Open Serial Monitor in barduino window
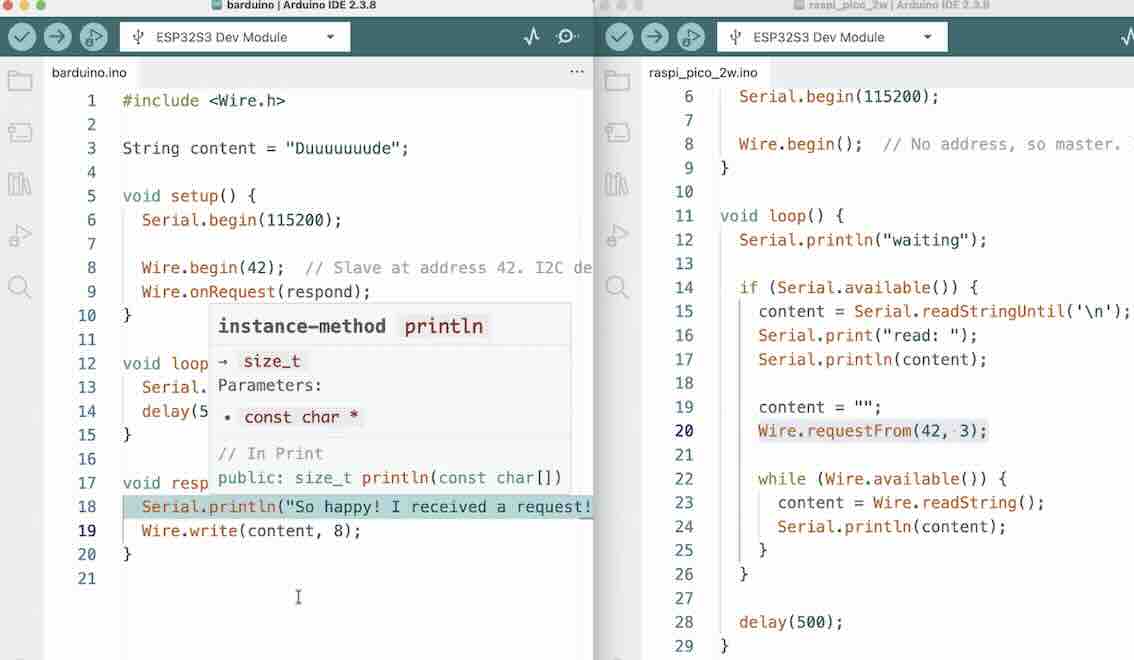This screenshot has width=1134, height=660. pos(567,36)
